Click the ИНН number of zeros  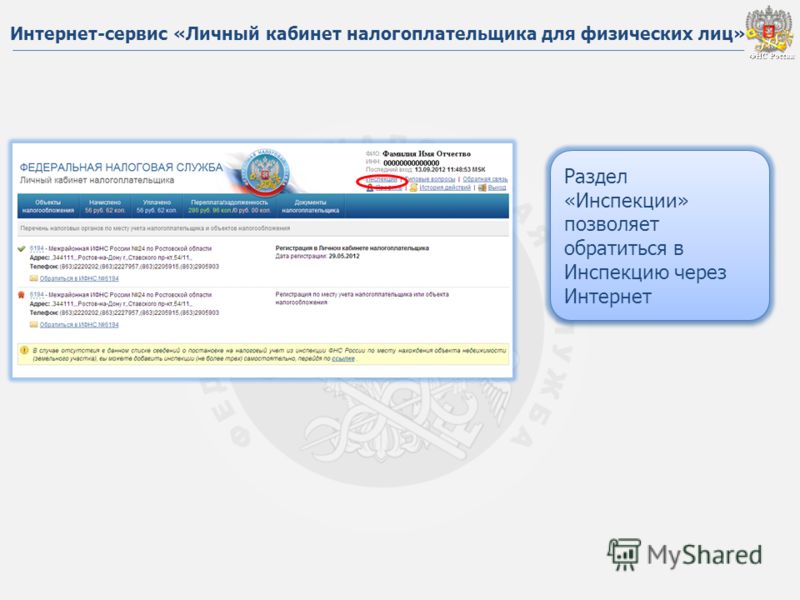(411, 163)
